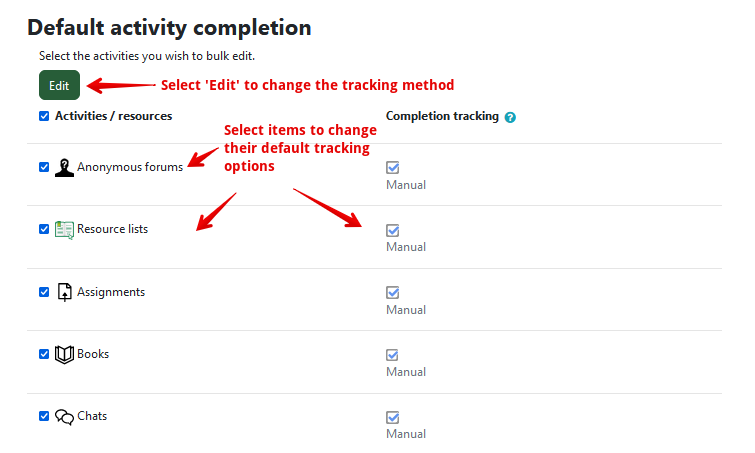Click the Books activity icon
Viewport: 755px width, 453px height.
point(65,354)
